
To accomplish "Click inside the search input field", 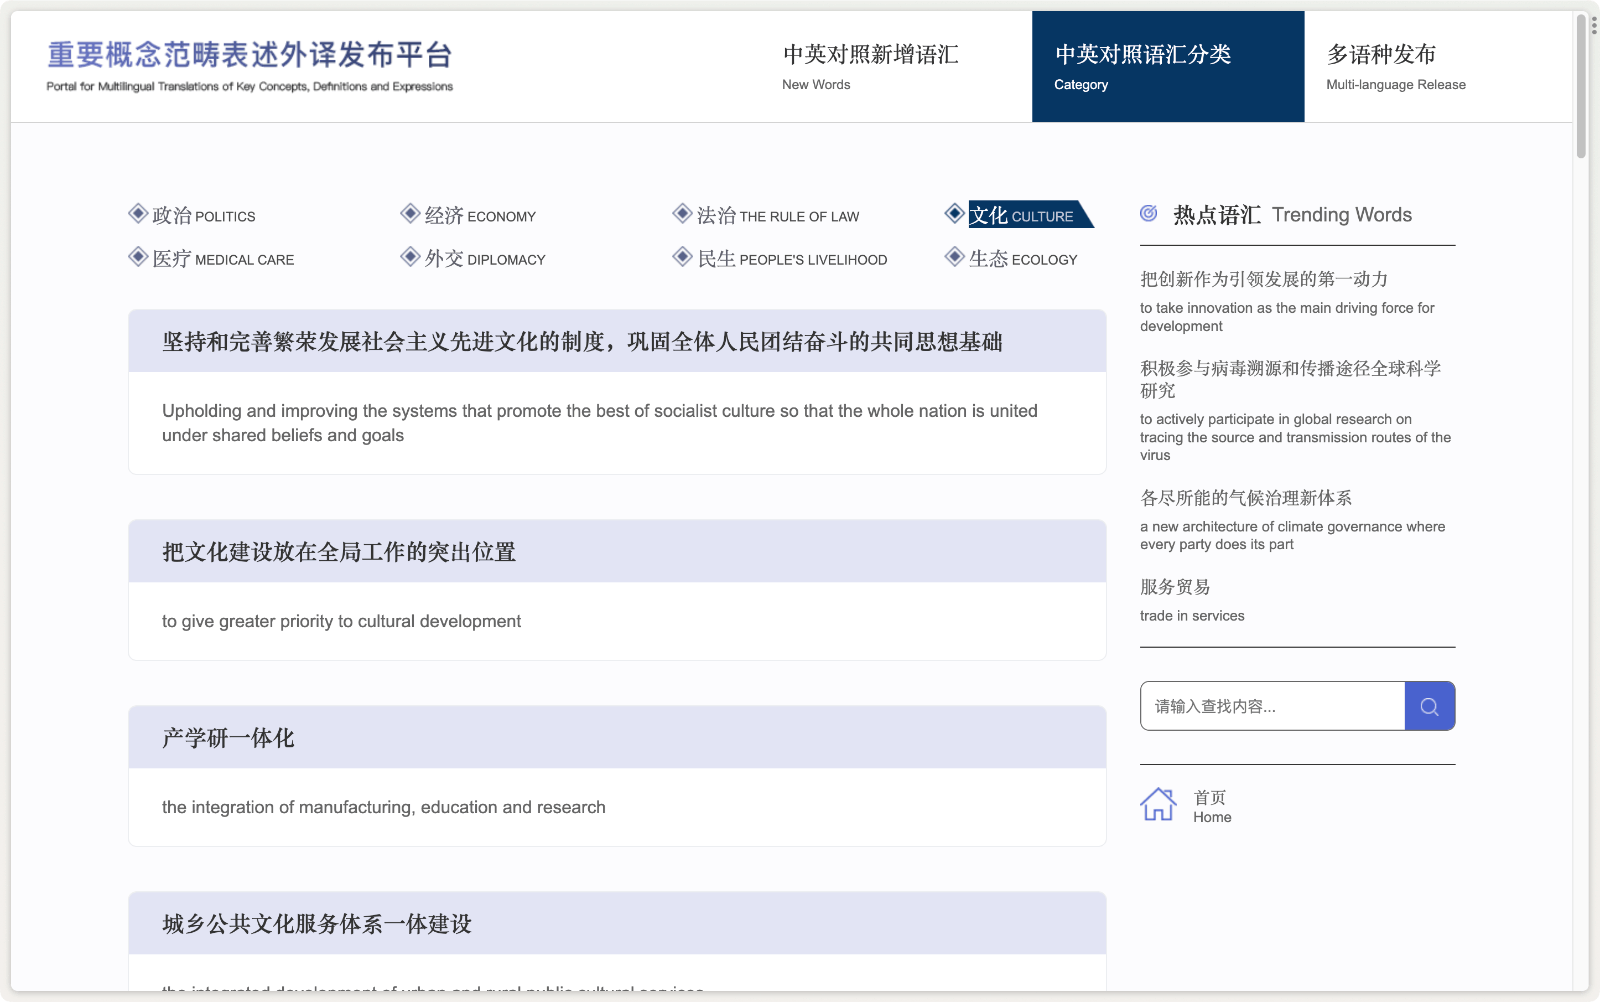I will [1270, 706].
